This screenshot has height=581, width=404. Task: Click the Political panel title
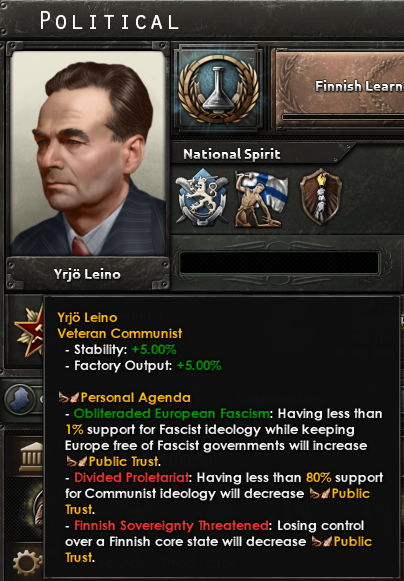(110, 21)
